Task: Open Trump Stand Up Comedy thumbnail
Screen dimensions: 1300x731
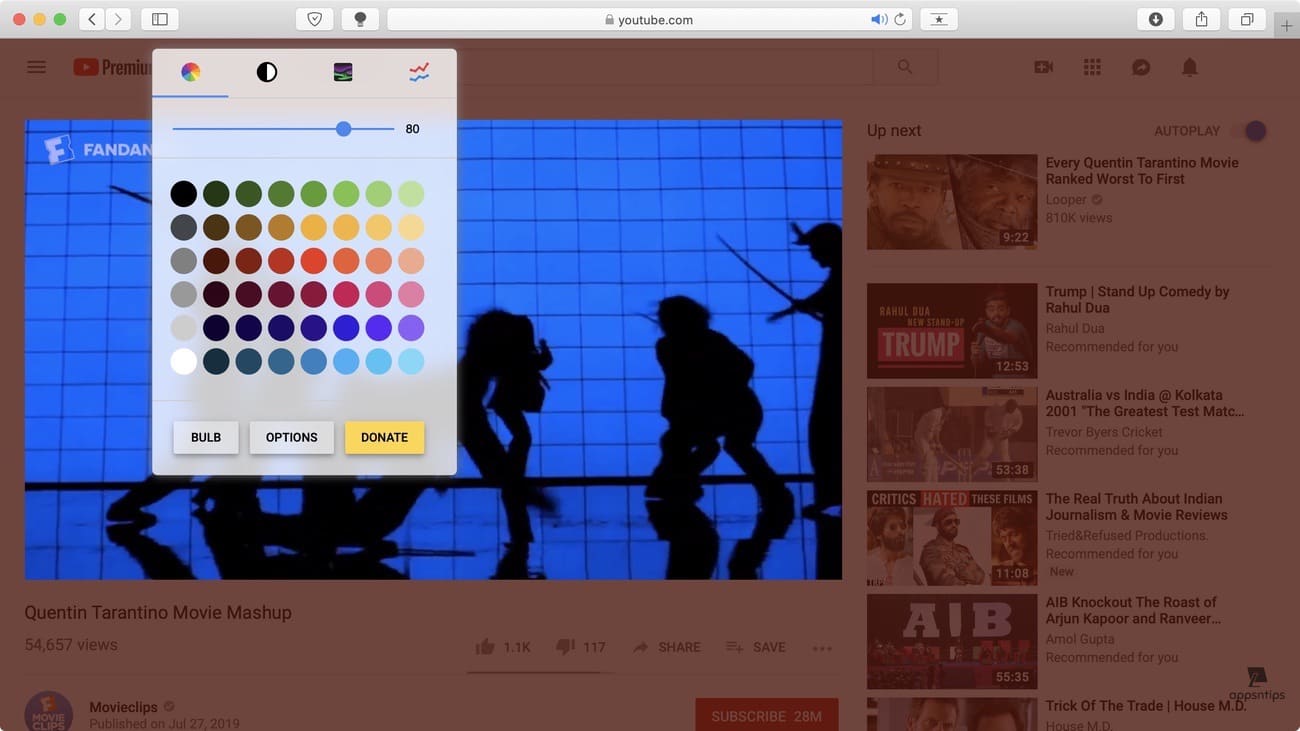Action: [952, 331]
